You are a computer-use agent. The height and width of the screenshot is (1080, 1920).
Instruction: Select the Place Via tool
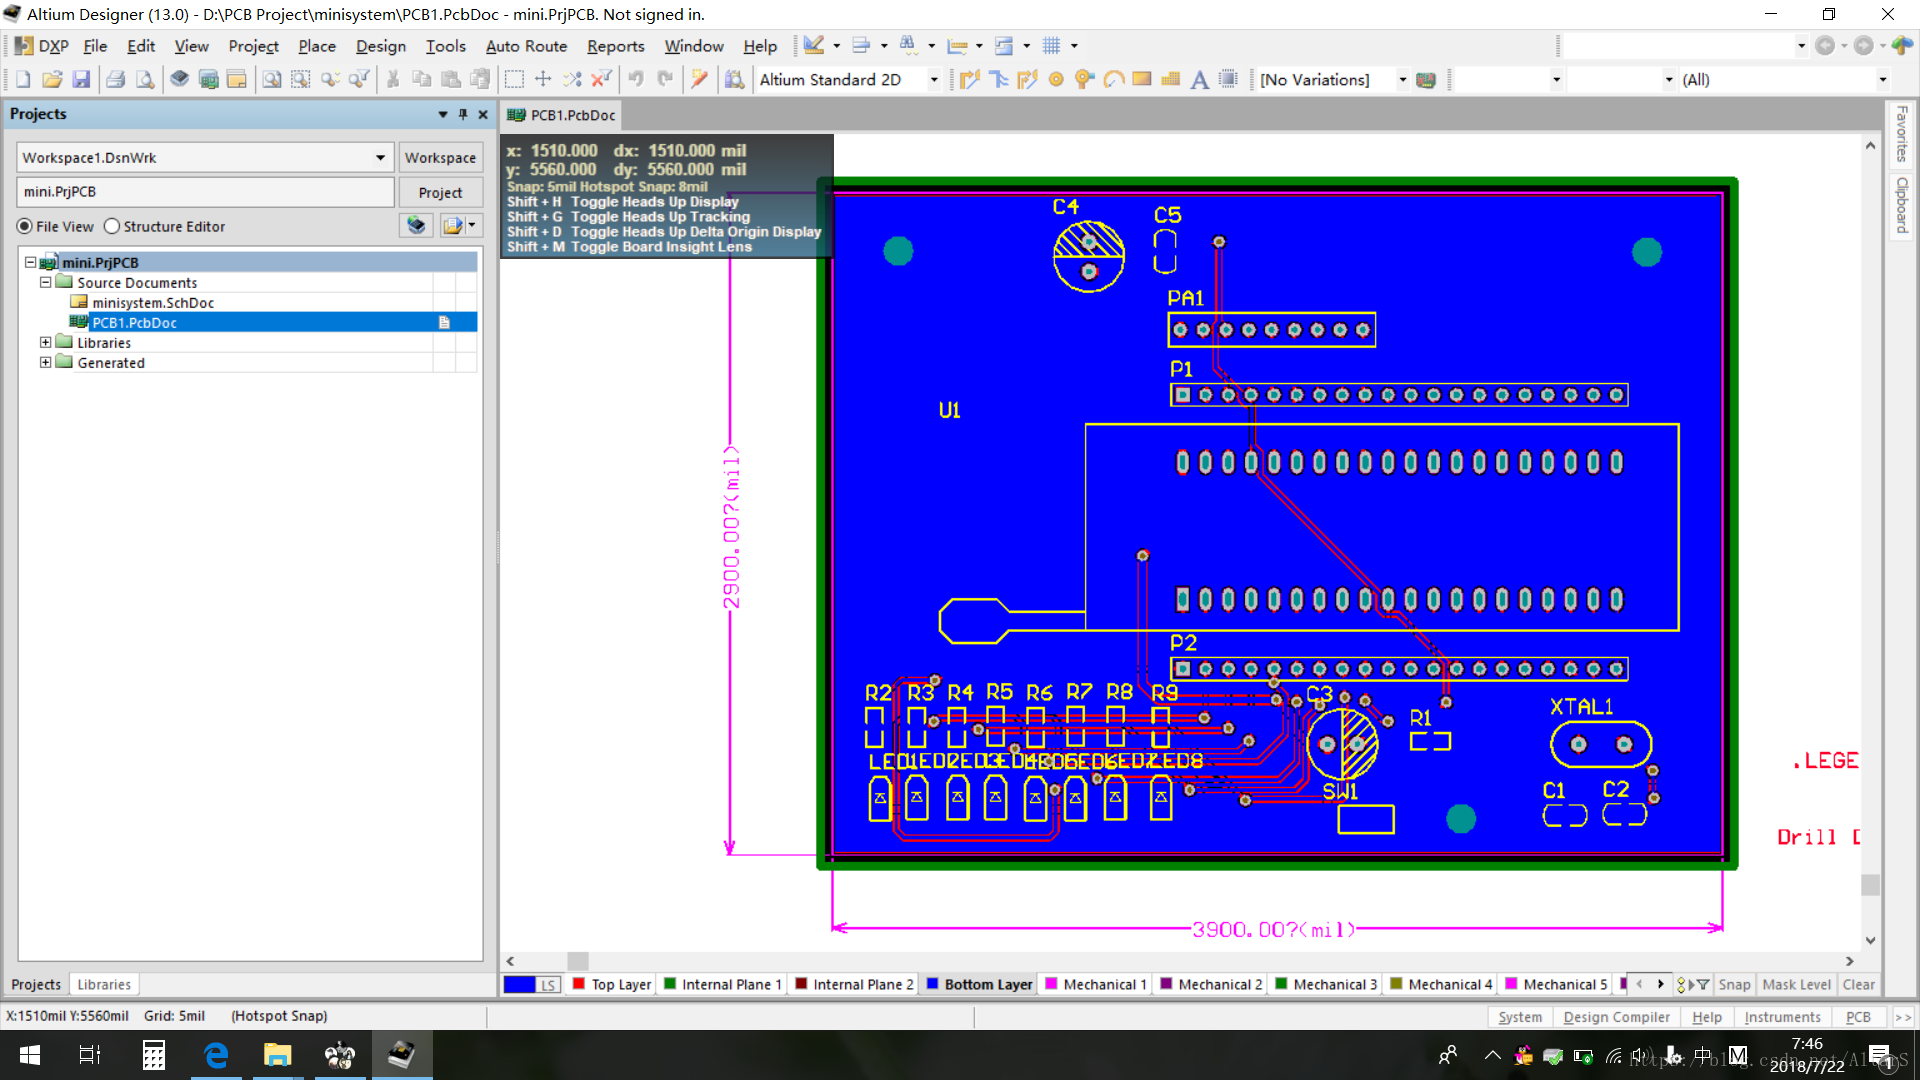click(x=1084, y=80)
